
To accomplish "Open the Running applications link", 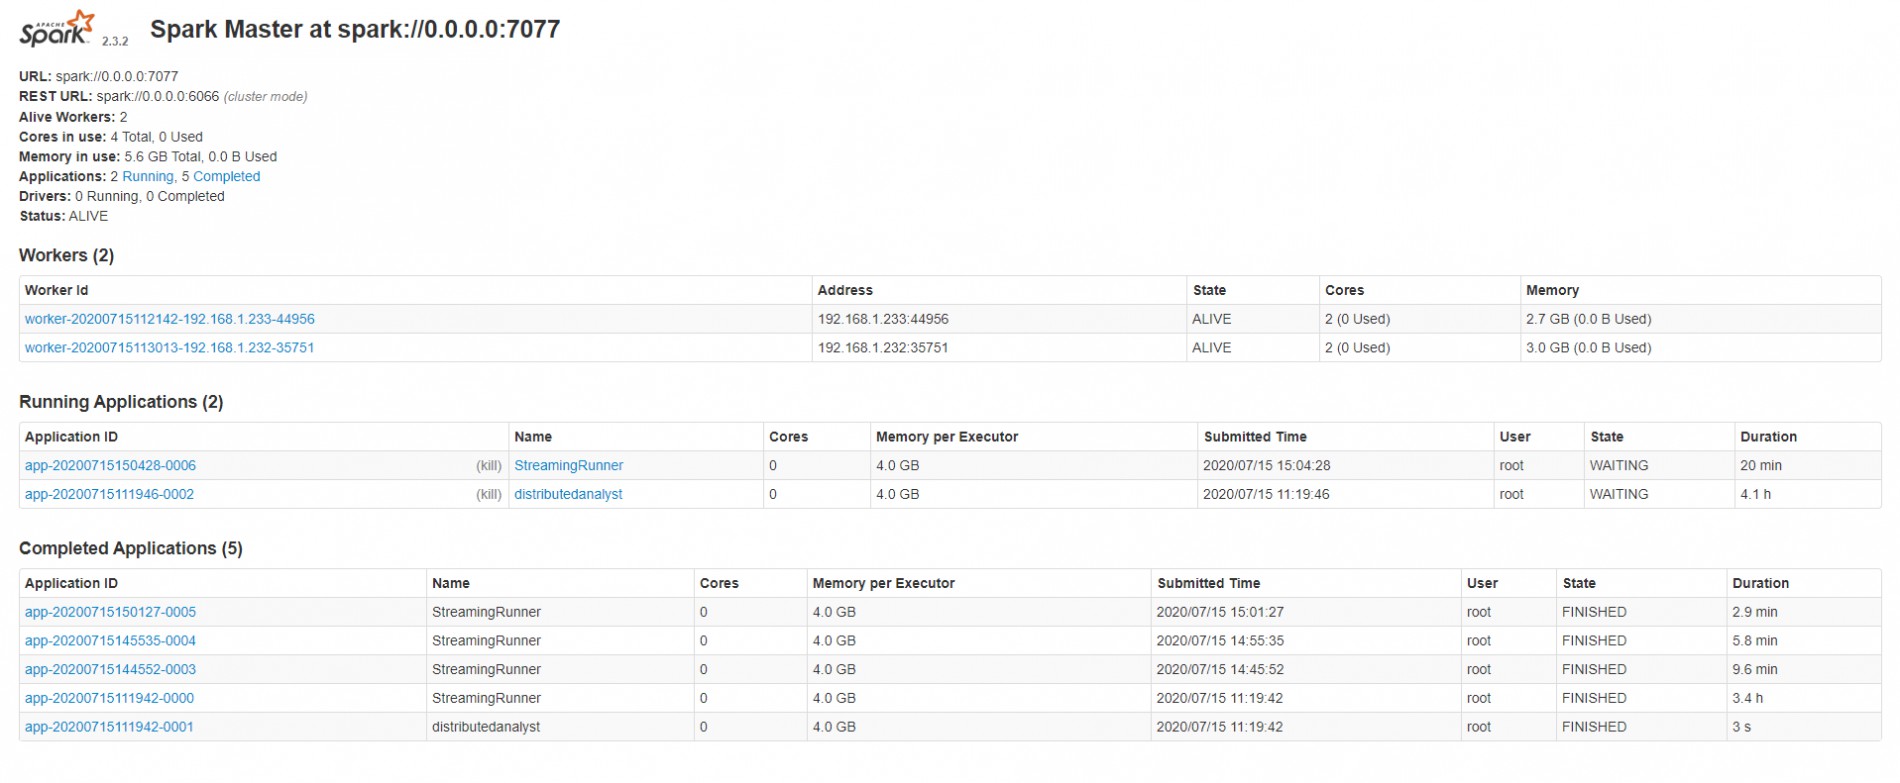I will [147, 177].
